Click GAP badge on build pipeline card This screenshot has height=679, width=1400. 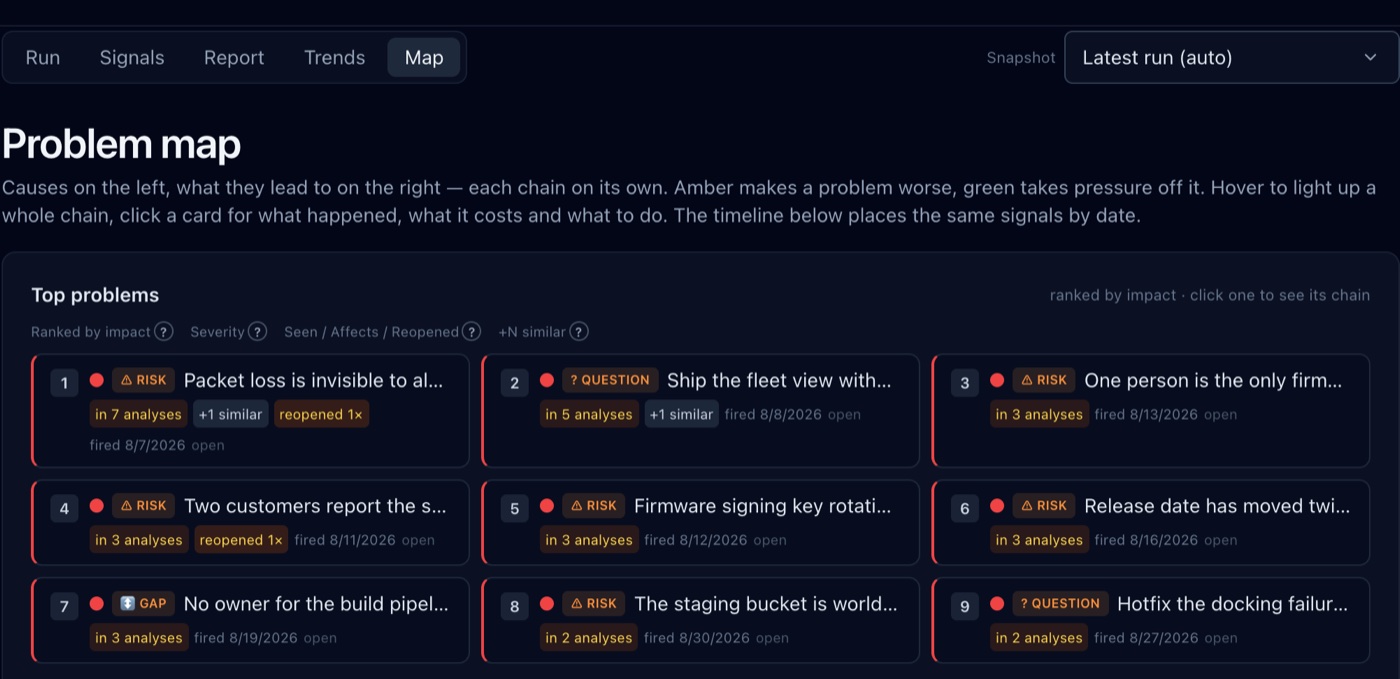coord(143,604)
